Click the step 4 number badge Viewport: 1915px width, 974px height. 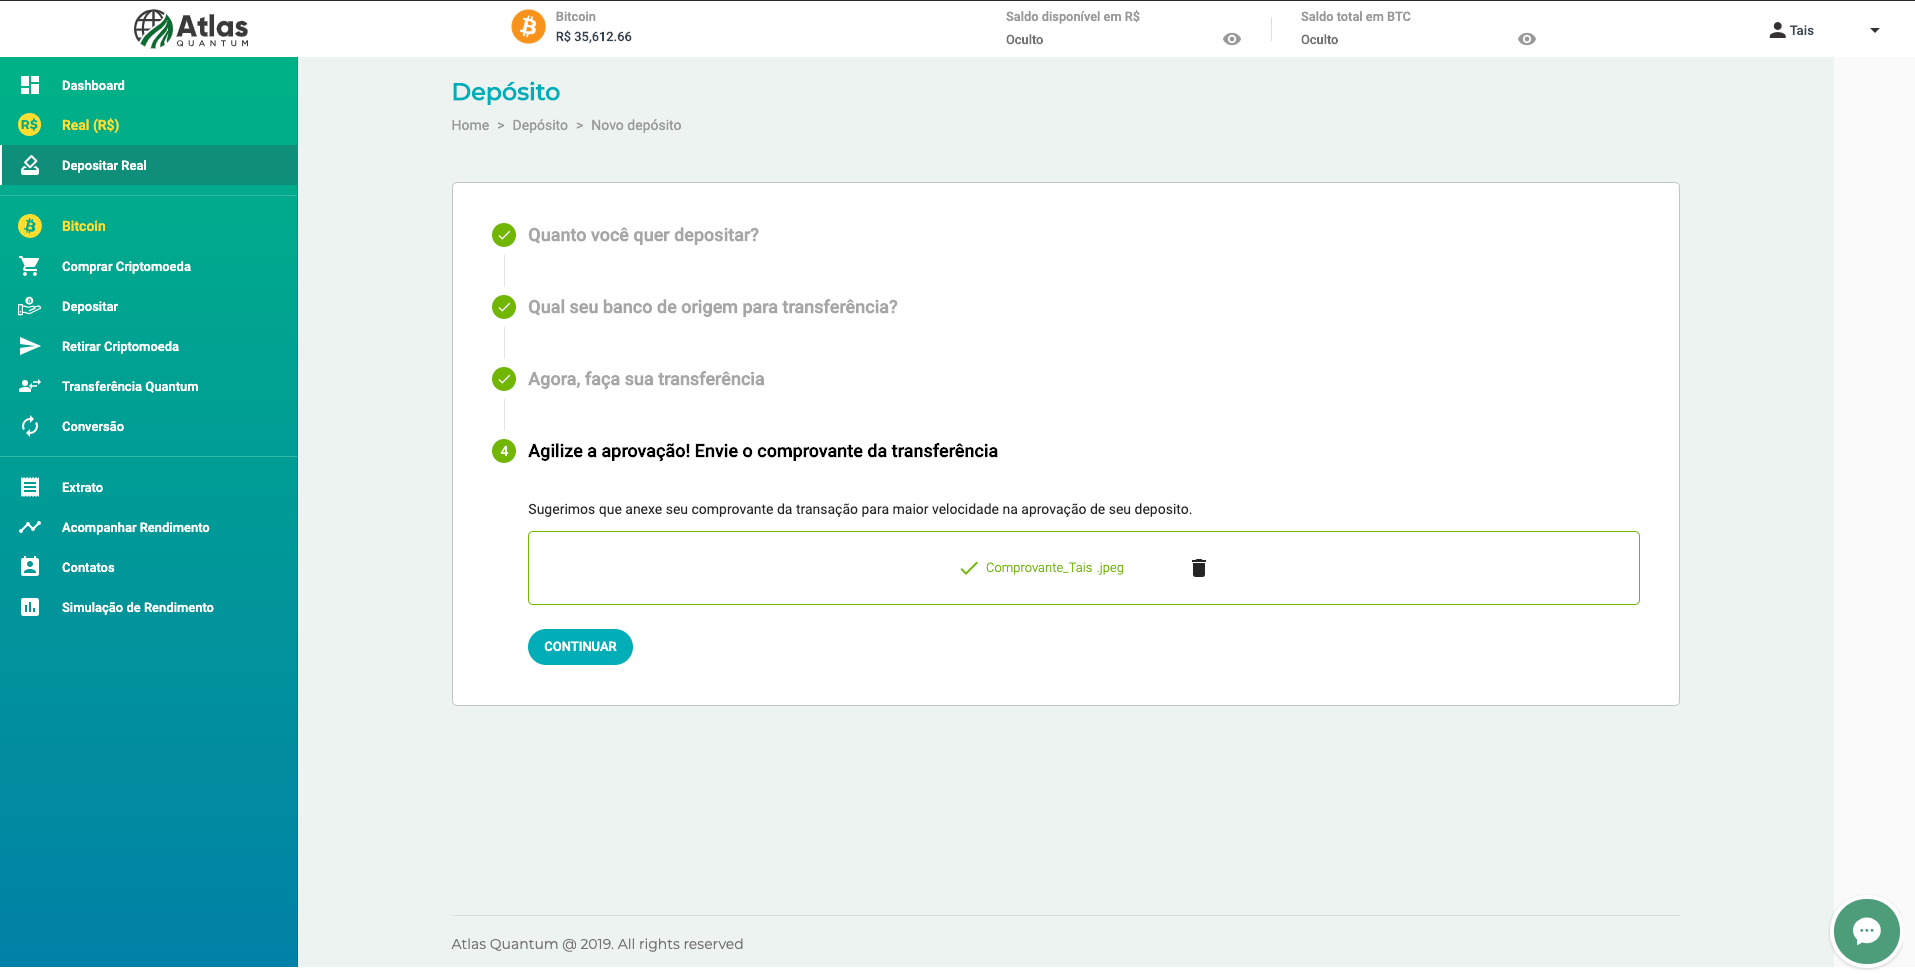click(x=504, y=451)
